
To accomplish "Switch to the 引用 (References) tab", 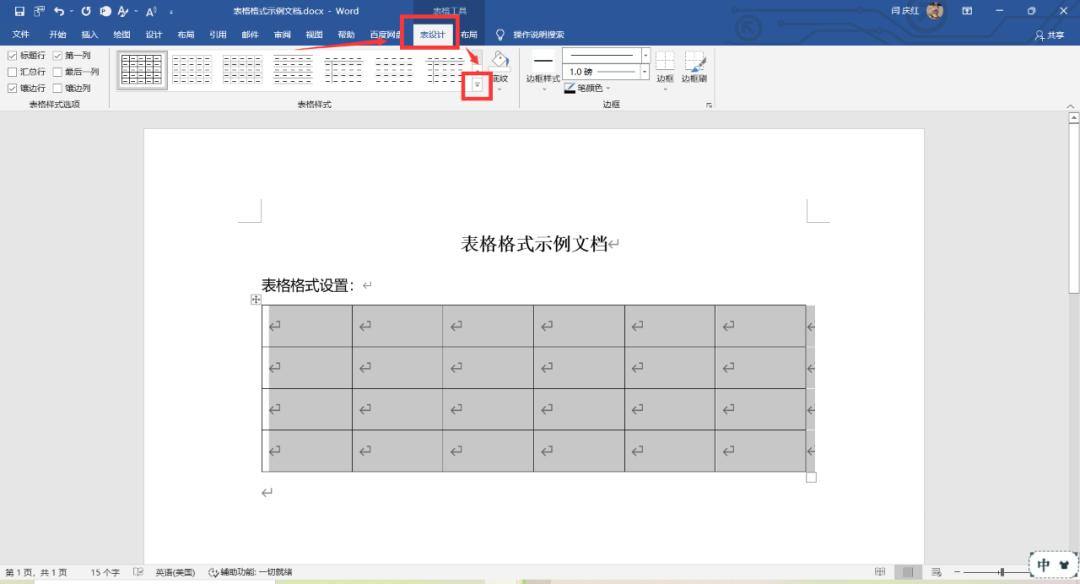I will click(x=218, y=34).
